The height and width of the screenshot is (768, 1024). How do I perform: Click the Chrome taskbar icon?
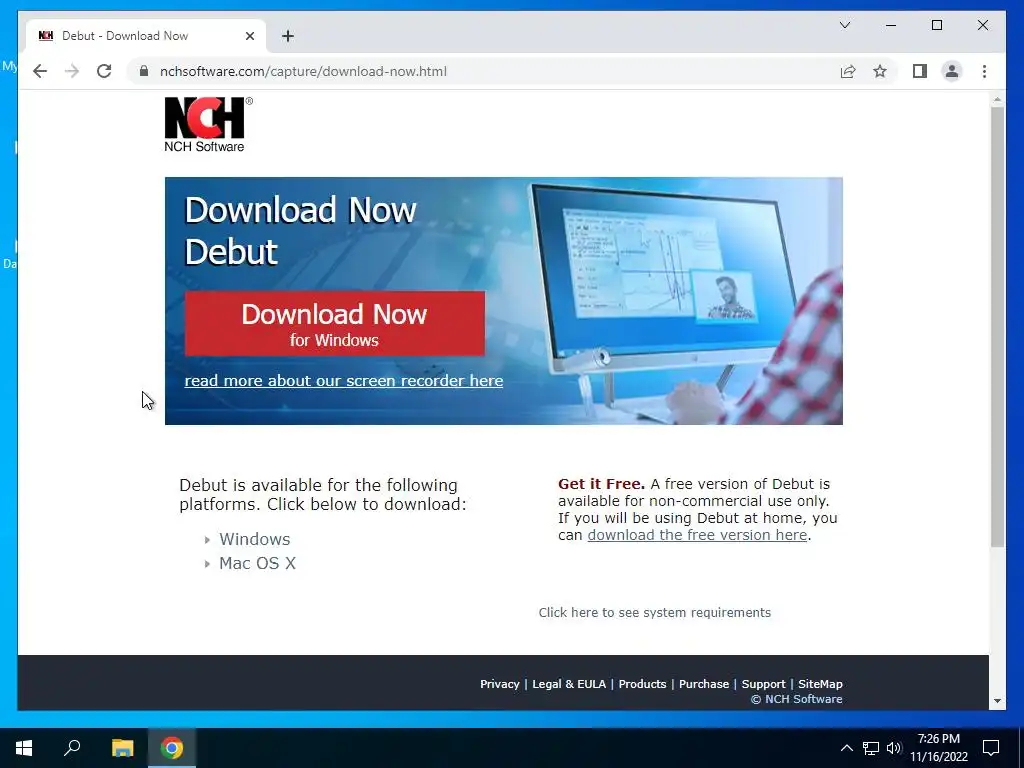tap(172, 748)
